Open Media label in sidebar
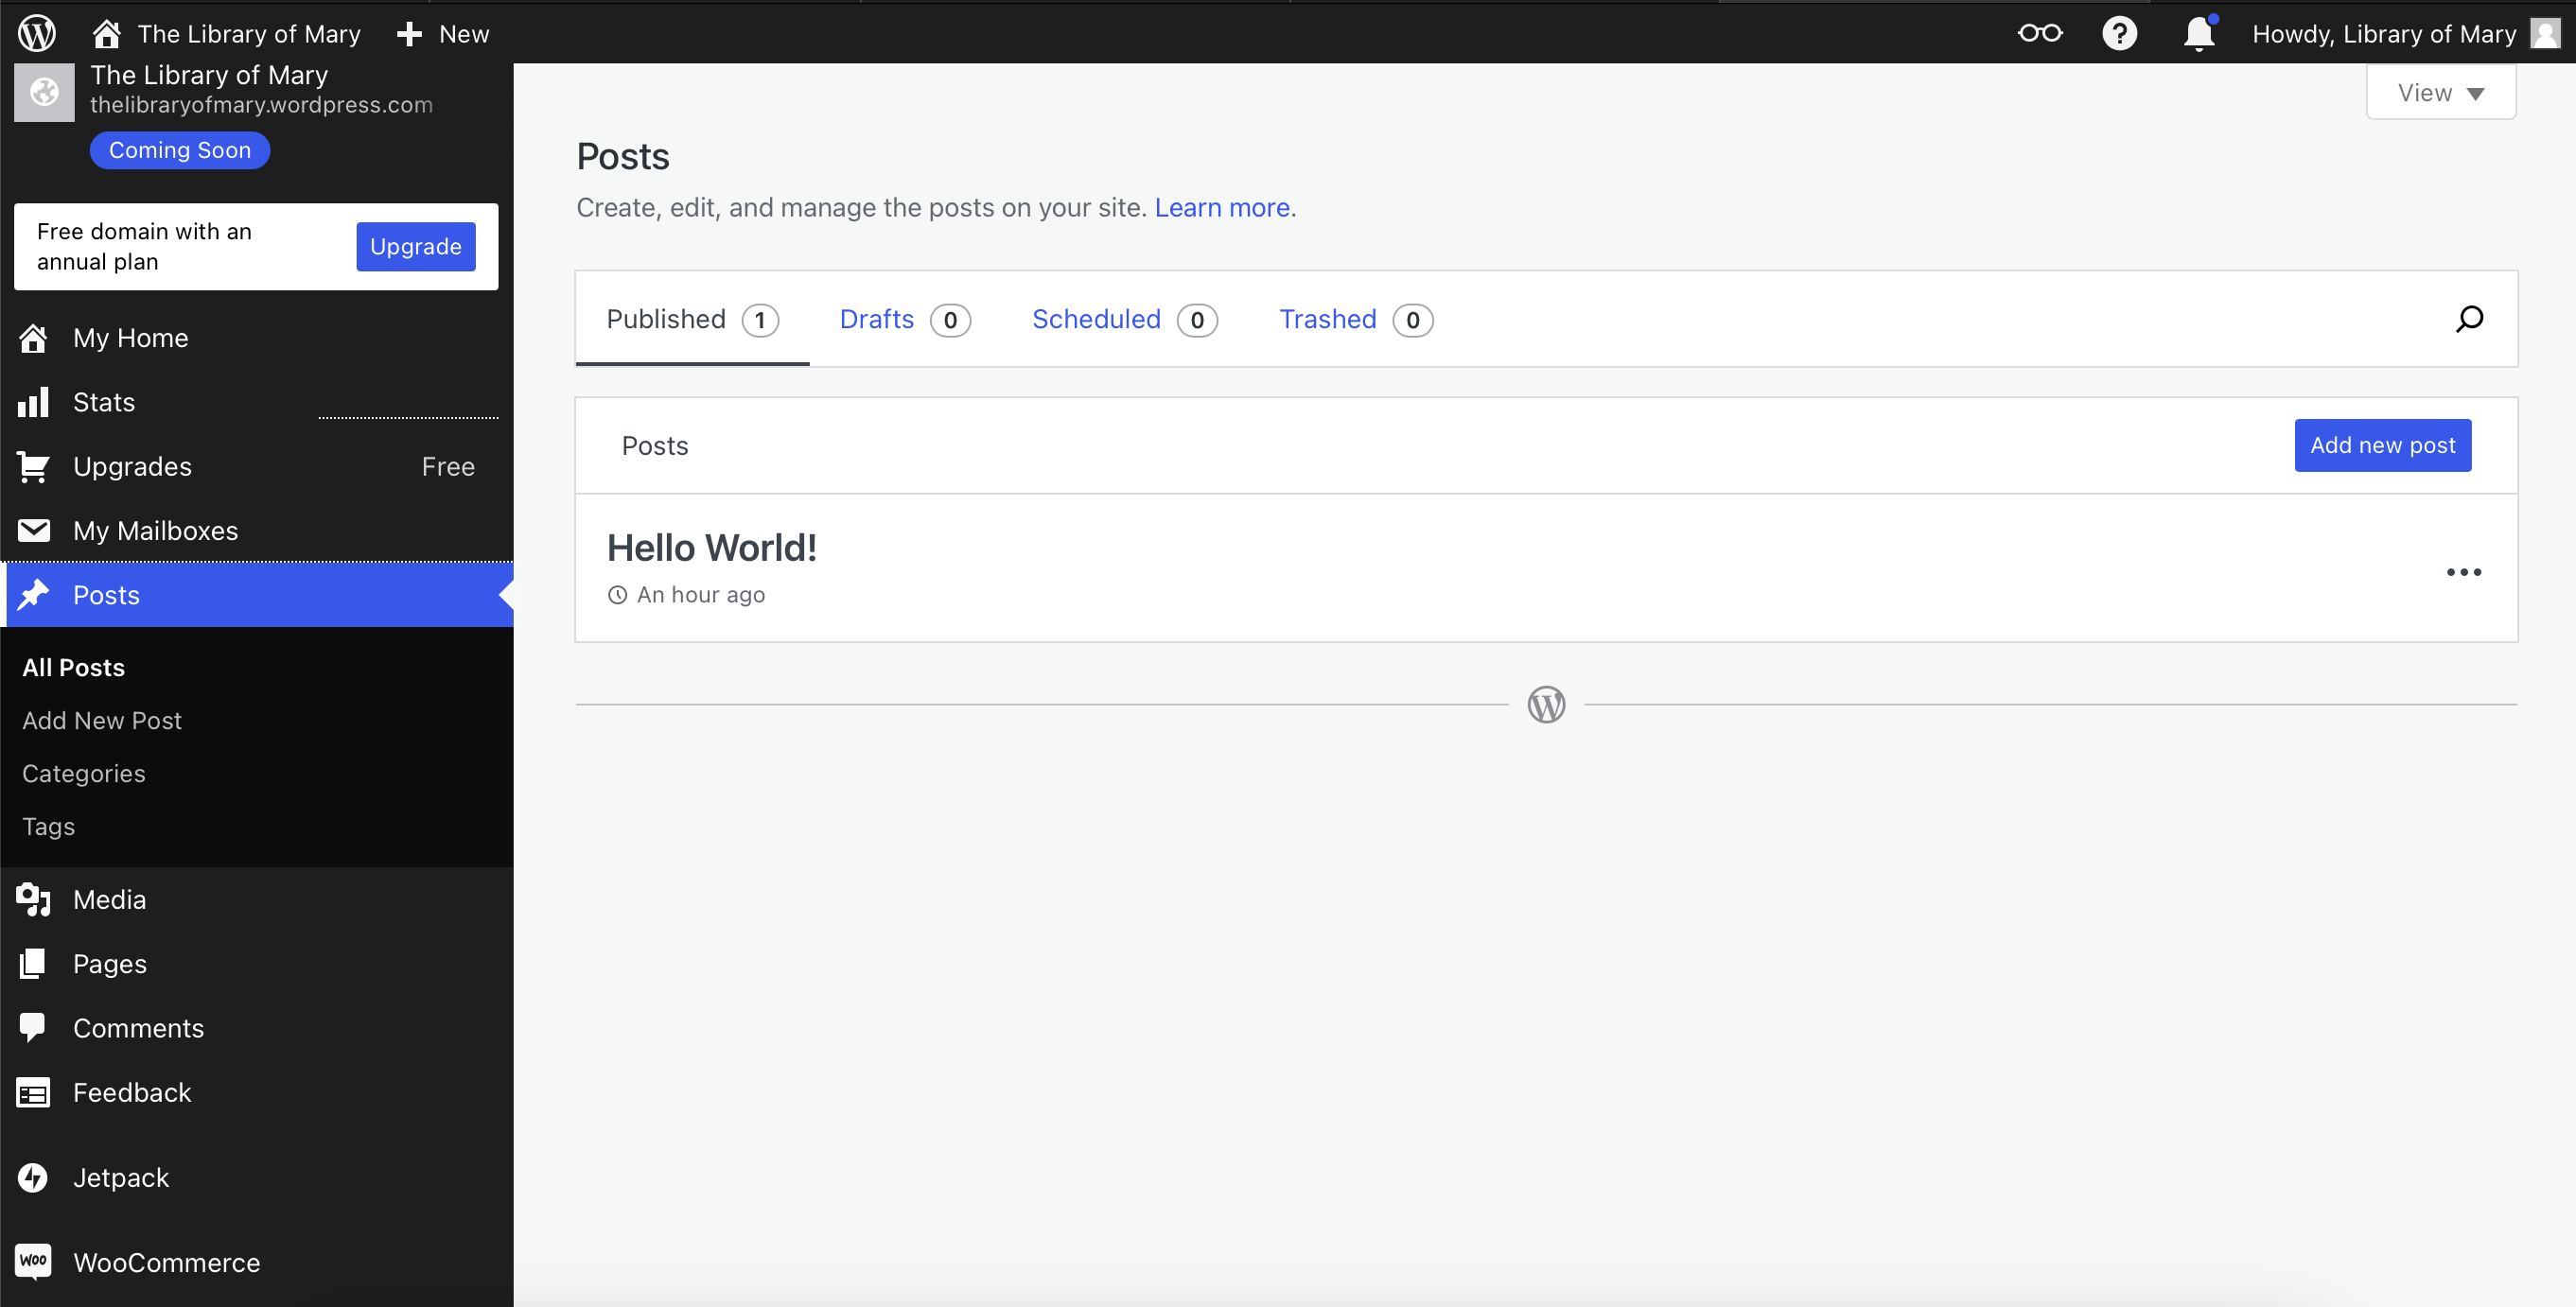 tap(110, 899)
